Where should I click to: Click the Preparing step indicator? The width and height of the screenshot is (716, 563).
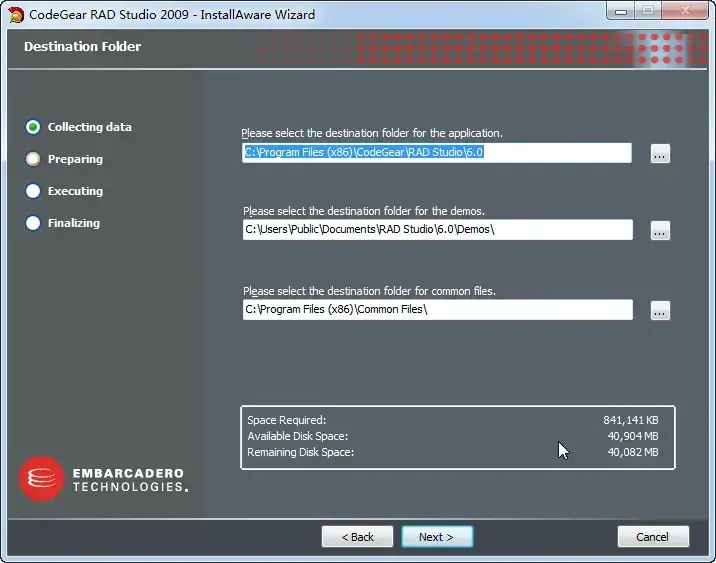[33, 159]
